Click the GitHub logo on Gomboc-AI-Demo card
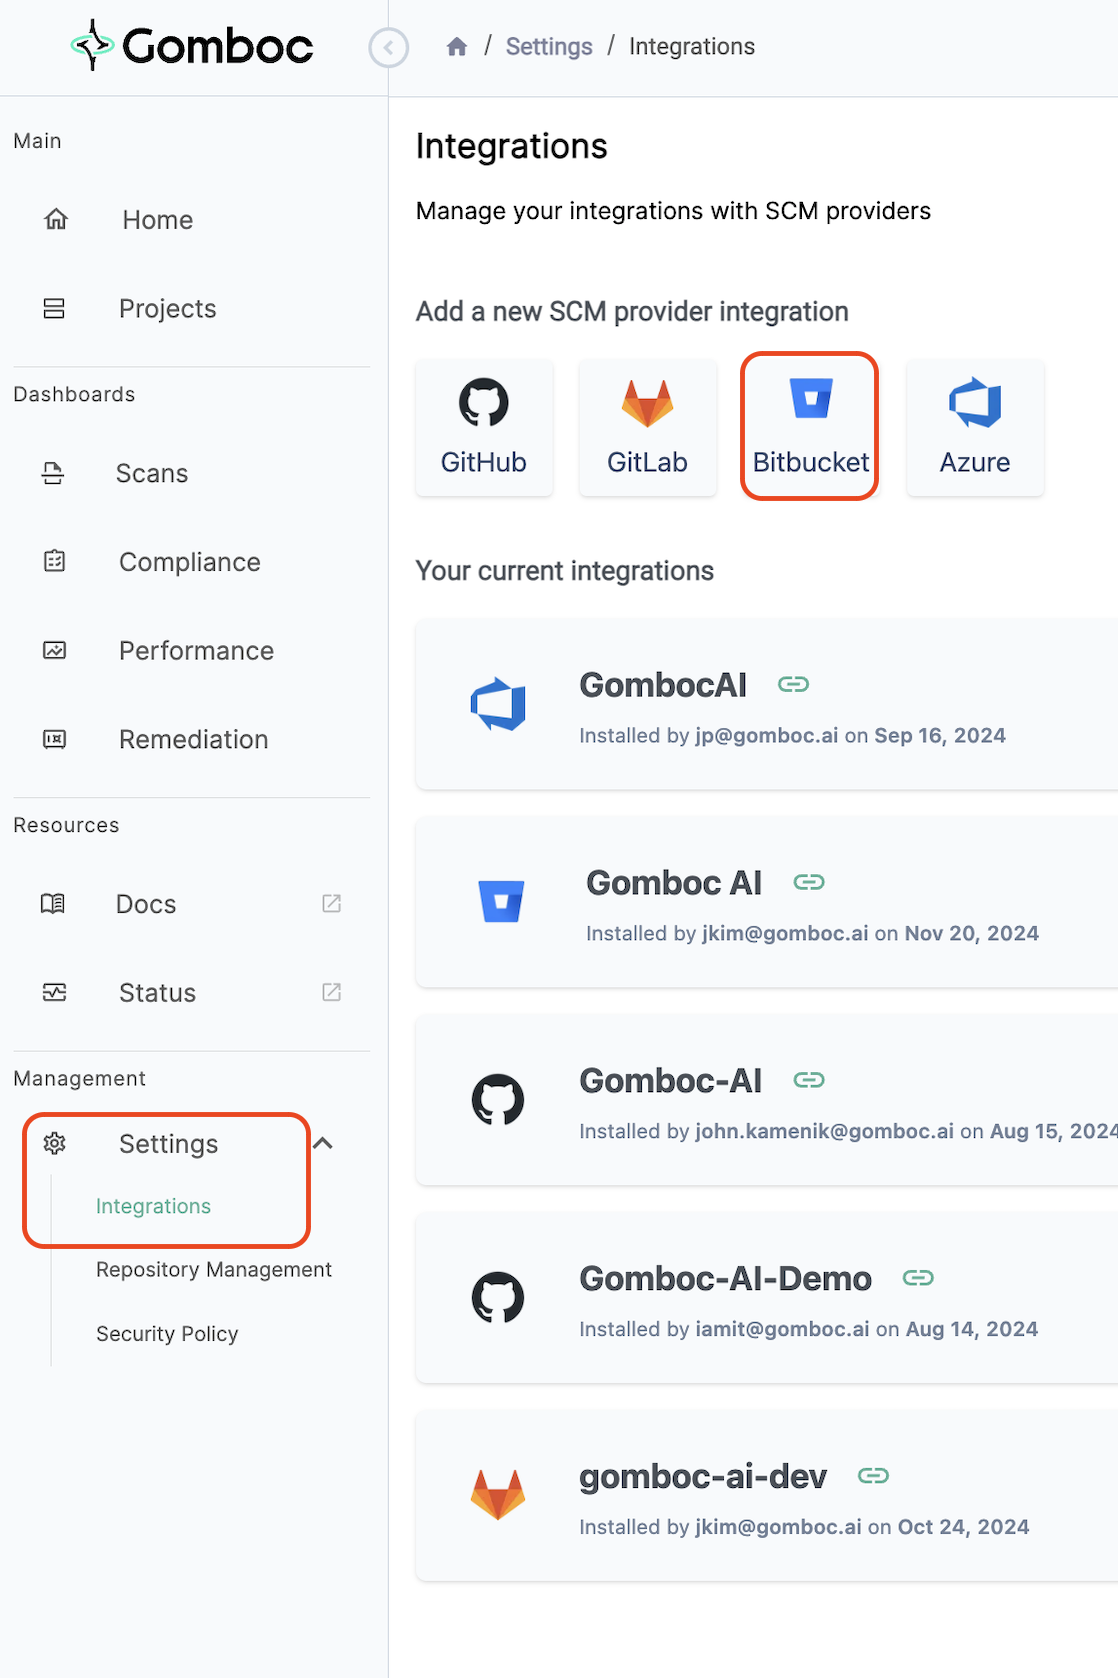The width and height of the screenshot is (1118, 1678). 498,1298
